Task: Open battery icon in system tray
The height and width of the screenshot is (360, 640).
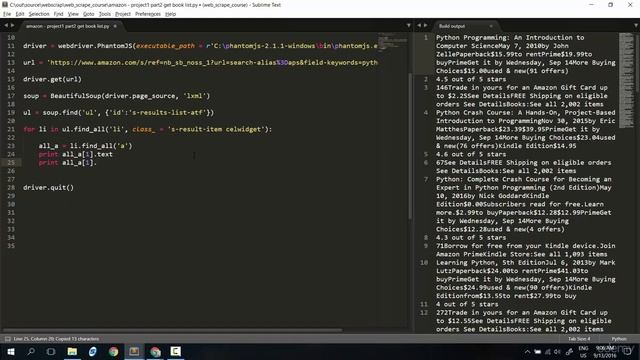Action: pos(538,352)
